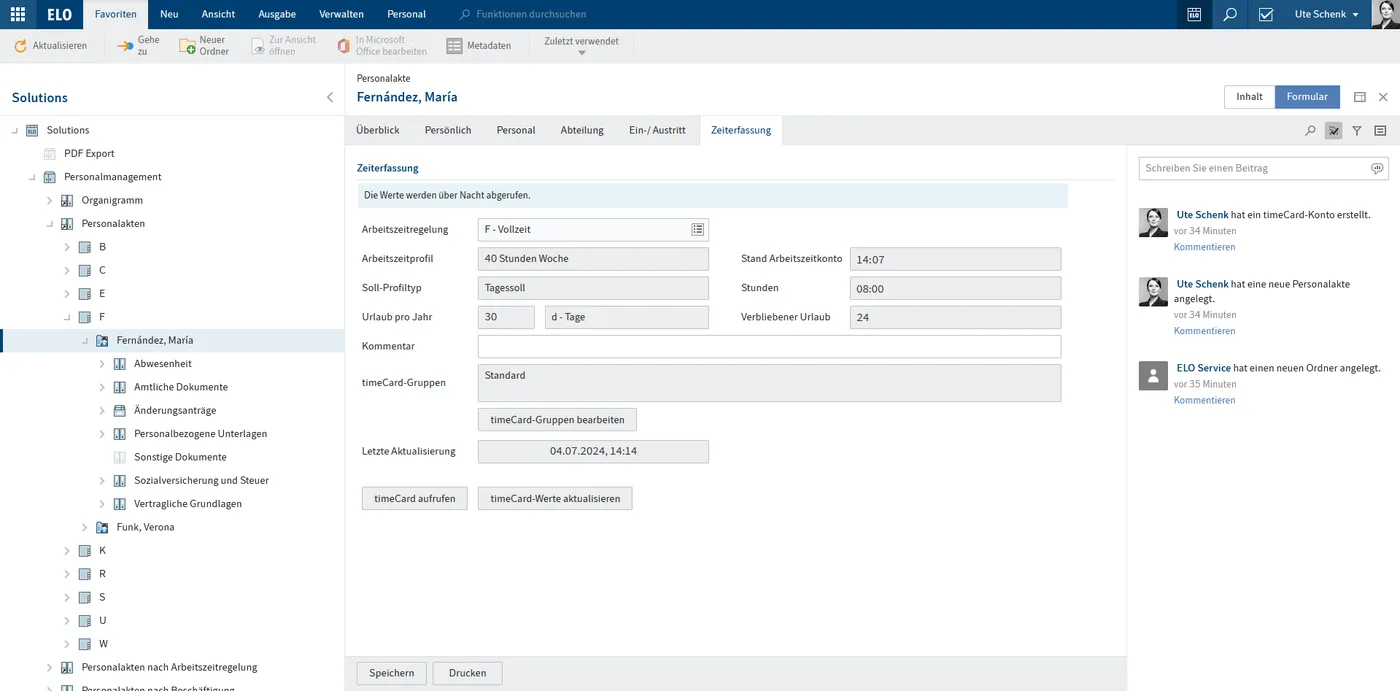Image resolution: width=1400 pixels, height=691 pixels.
Task: Switch to the Ein-/ Austritt form tab
Action: click(657, 130)
